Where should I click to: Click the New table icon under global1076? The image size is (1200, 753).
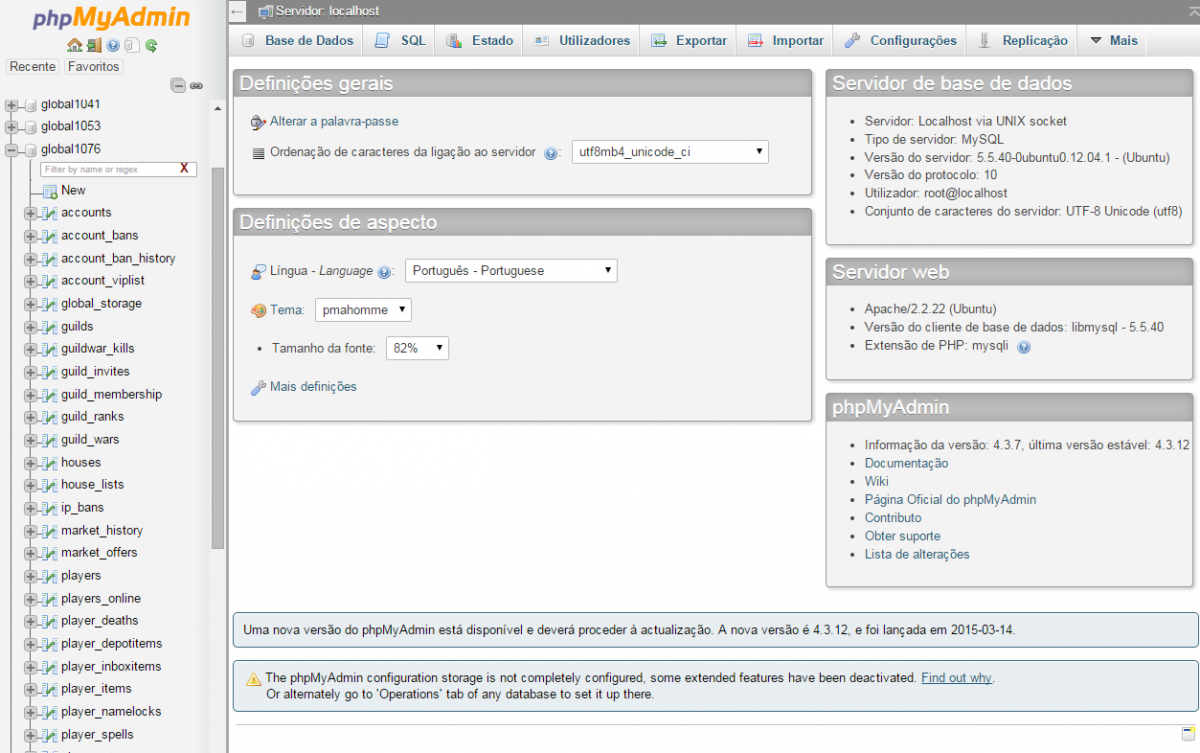point(50,191)
